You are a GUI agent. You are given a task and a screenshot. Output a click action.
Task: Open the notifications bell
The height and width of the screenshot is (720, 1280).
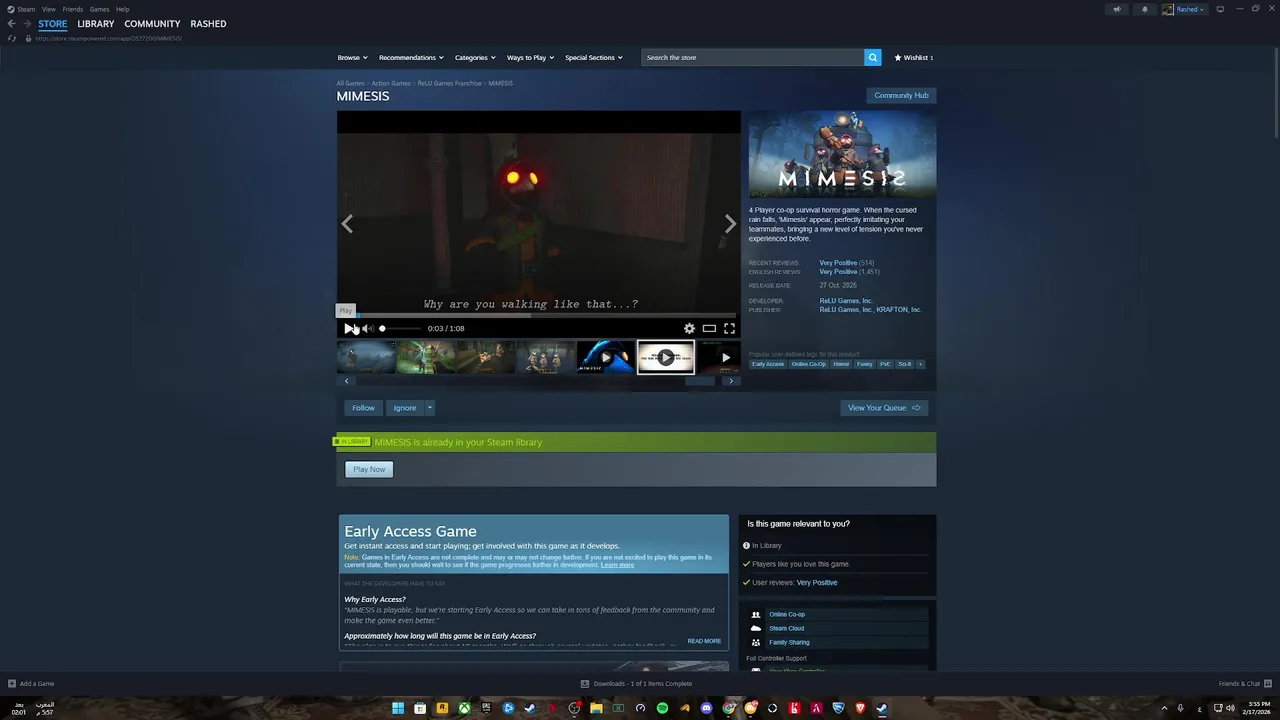[1145, 9]
